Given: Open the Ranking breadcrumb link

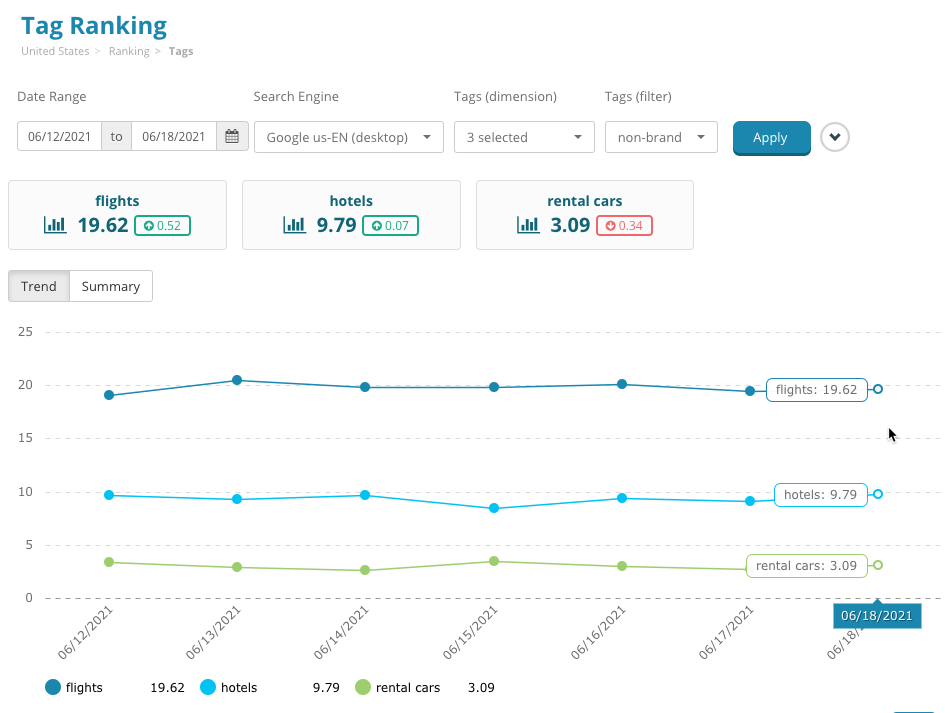Looking at the screenshot, I should (128, 51).
